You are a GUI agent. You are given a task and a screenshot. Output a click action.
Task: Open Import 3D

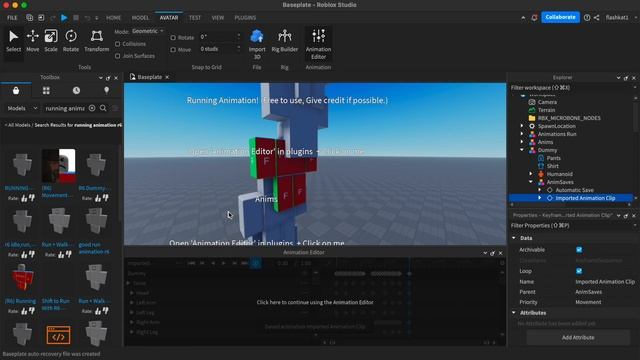click(257, 44)
